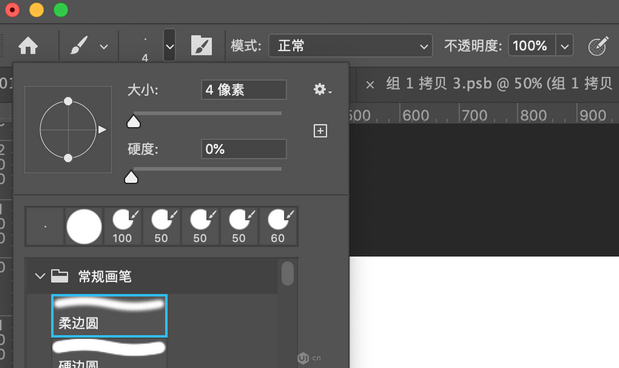Viewport: 619px width, 368px height.
Task: Click the brush size slider handle
Action: tap(133, 121)
